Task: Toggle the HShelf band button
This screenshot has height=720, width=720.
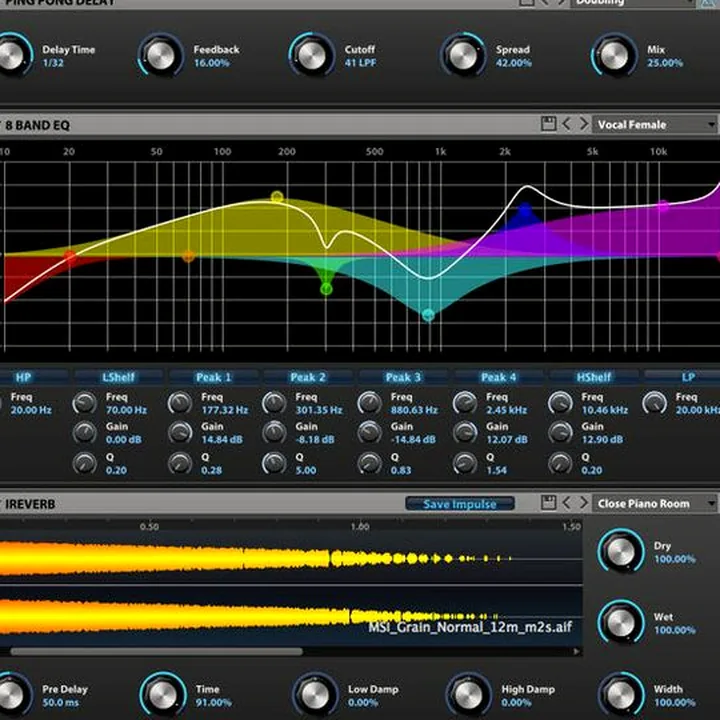Action: click(594, 377)
